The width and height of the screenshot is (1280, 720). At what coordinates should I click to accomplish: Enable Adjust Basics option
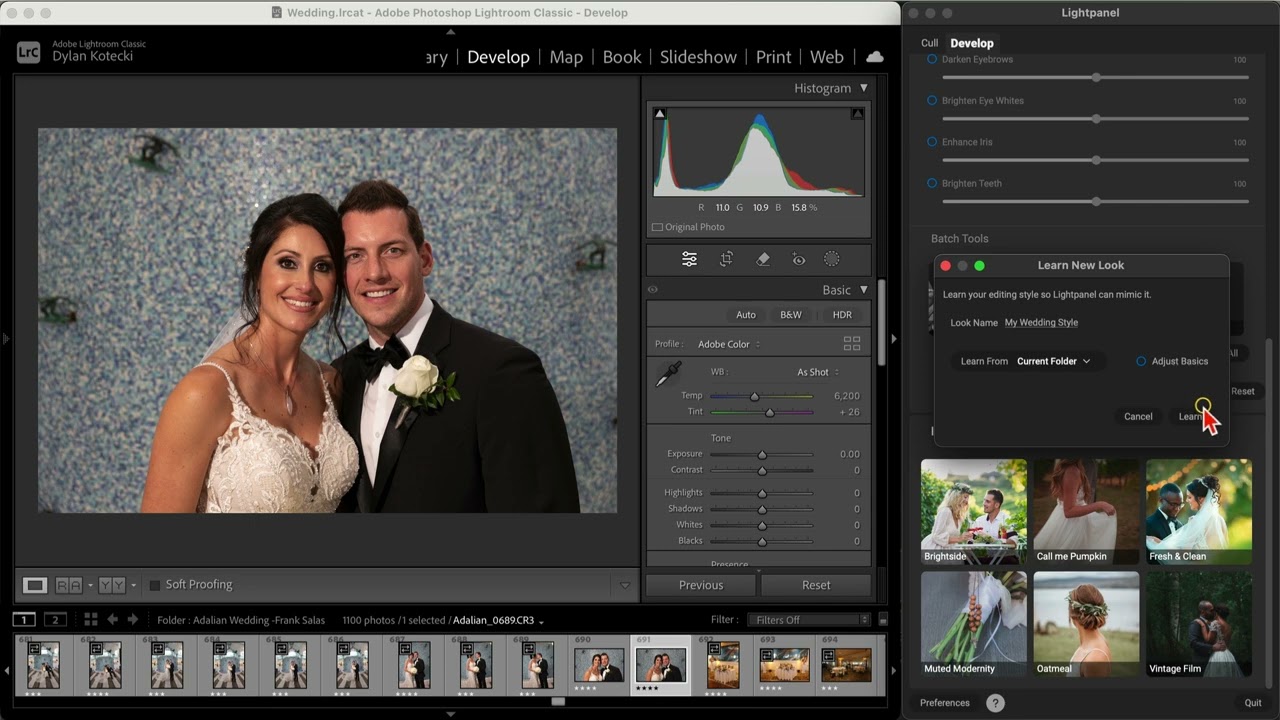pos(1141,361)
